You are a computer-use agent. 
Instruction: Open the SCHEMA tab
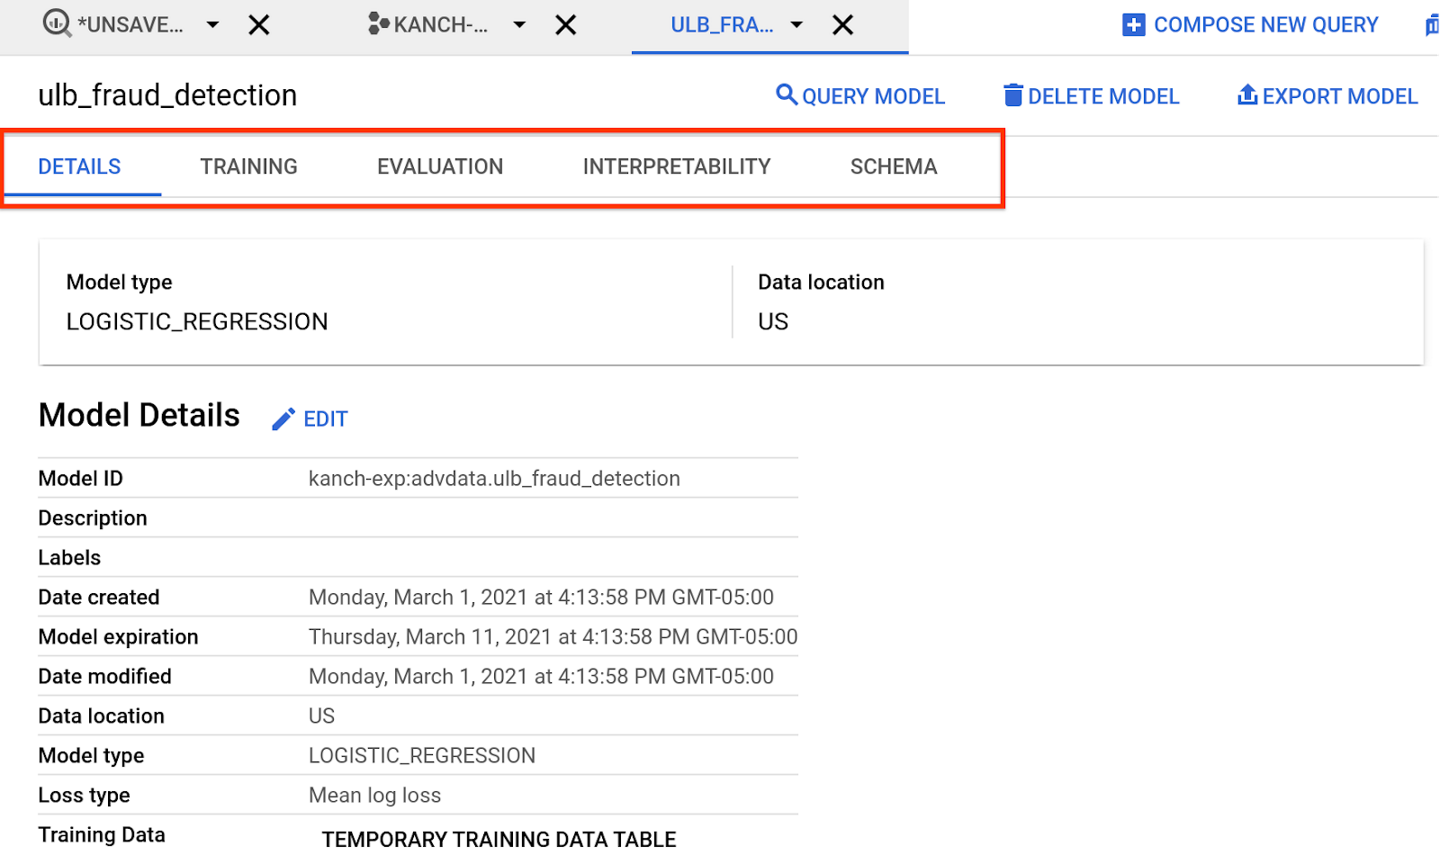(x=893, y=166)
